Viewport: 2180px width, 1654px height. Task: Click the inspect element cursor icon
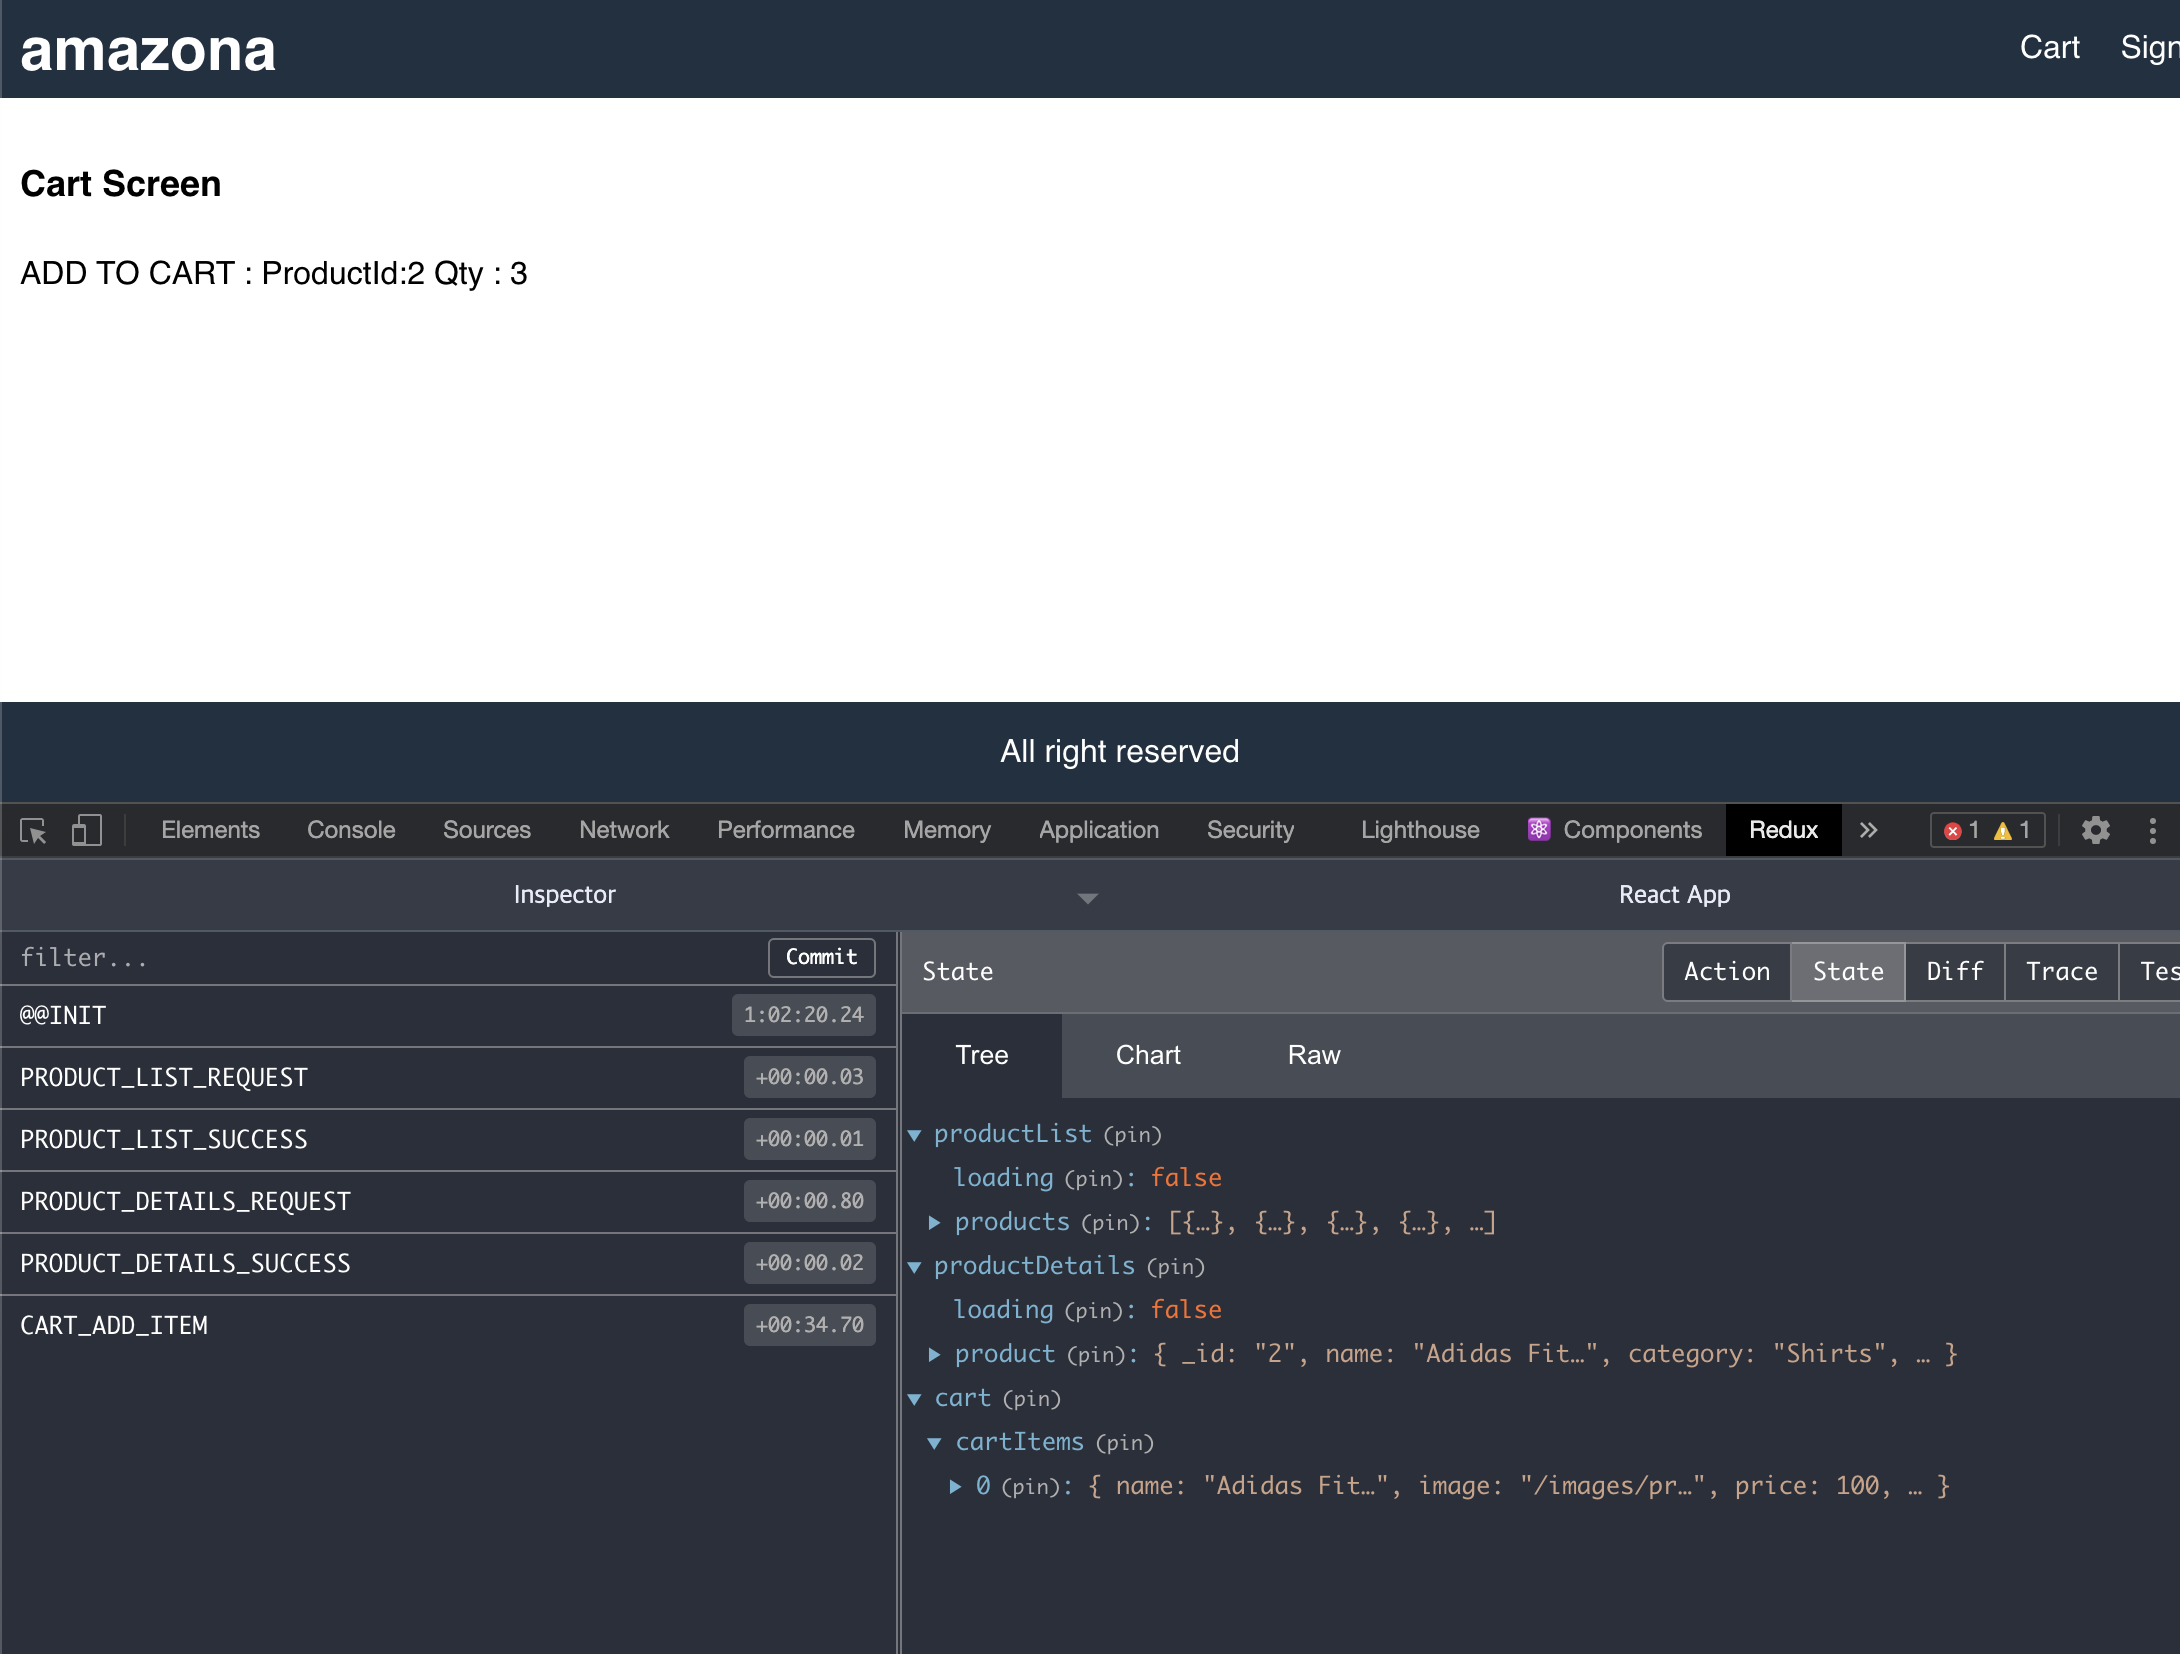(x=33, y=830)
